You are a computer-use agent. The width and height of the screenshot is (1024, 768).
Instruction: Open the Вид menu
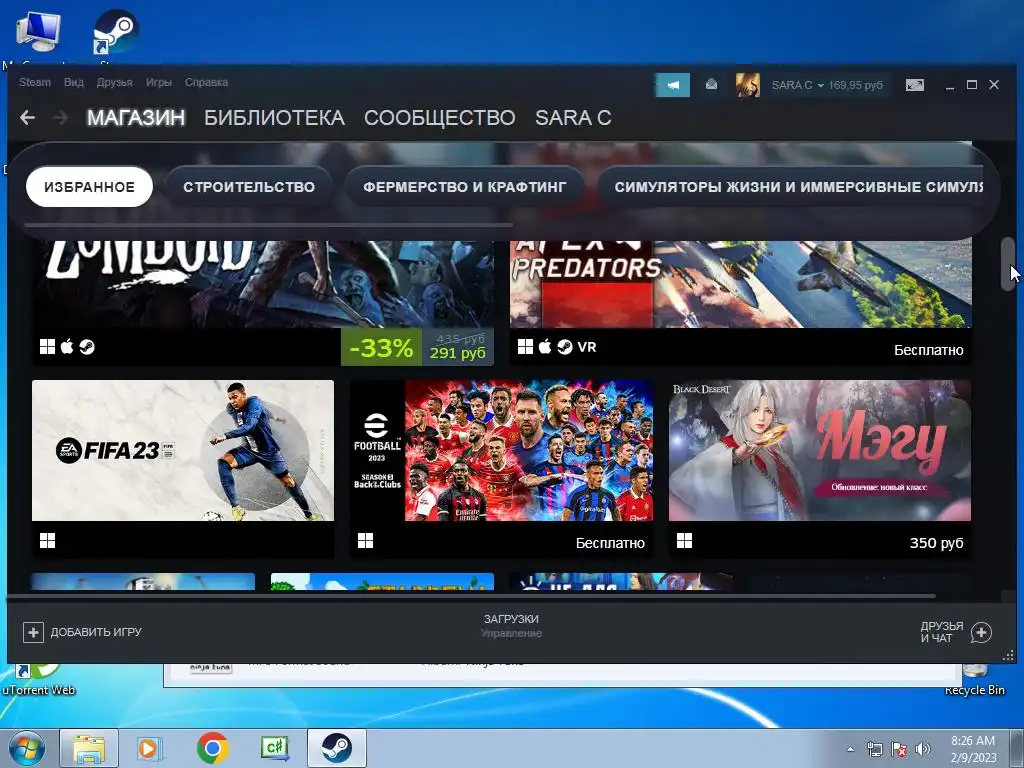[x=74, y=82]
